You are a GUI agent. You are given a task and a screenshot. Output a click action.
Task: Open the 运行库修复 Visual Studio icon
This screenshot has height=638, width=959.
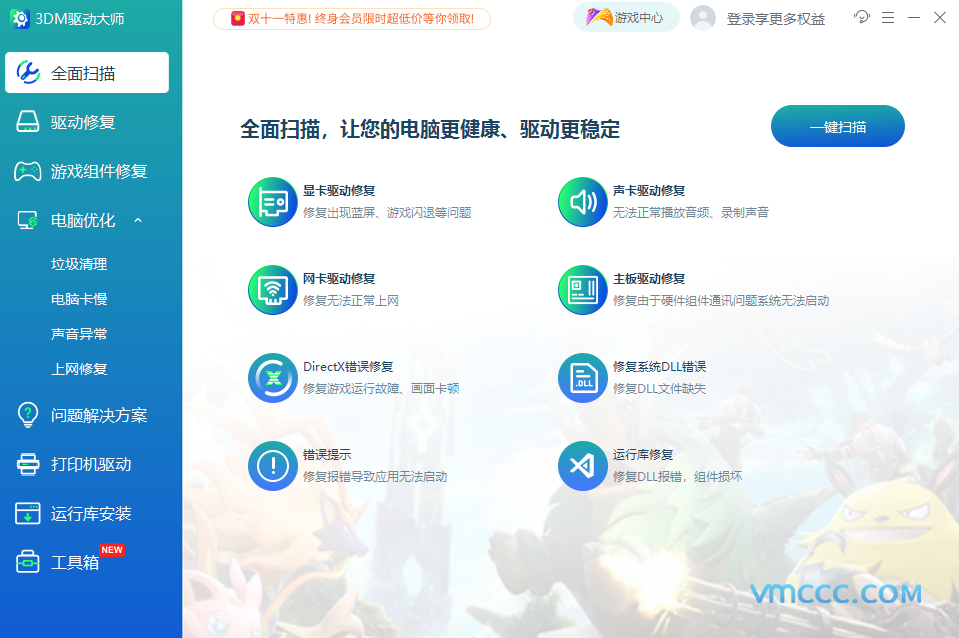tap(583, 466)
